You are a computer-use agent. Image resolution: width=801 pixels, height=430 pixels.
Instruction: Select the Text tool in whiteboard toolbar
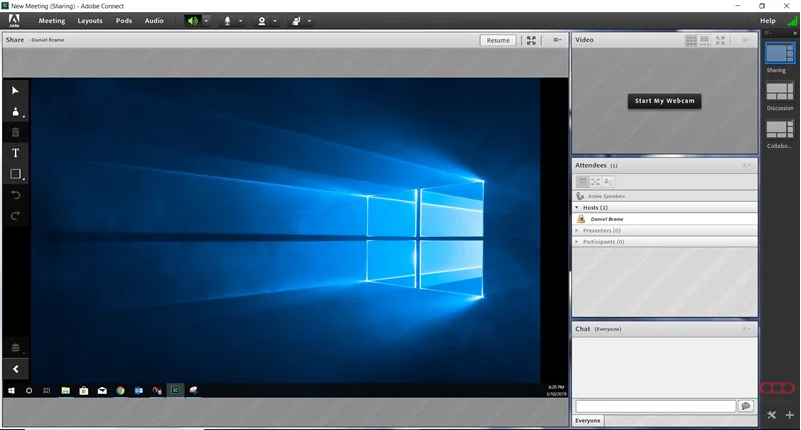(16, 153)
